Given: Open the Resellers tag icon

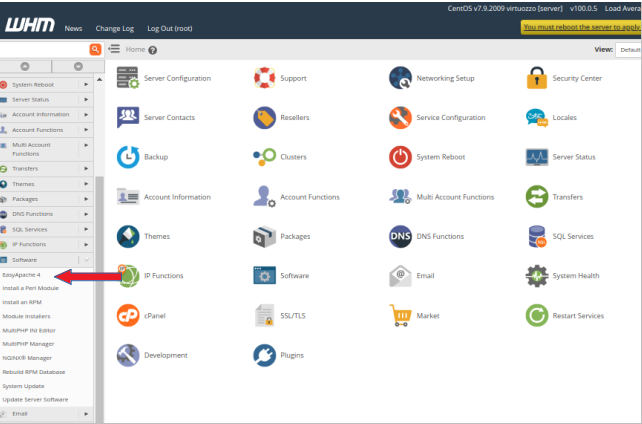Looking at the screenshot, I should coord(264,117).
